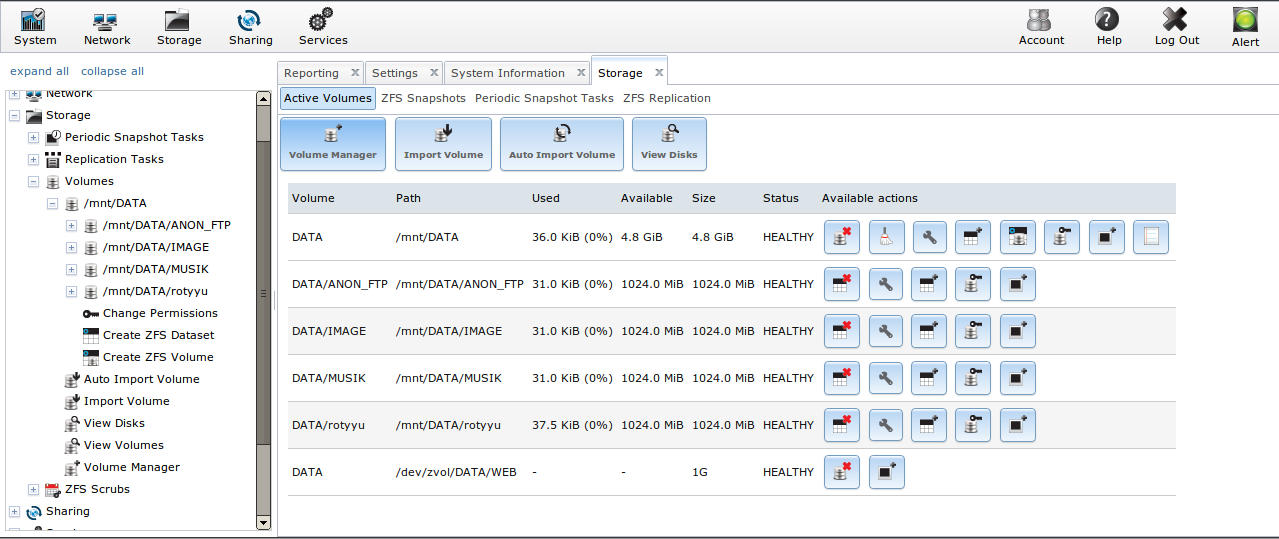Create snapshot icon in DATA/rotyyu row
1279x539 pixels.
[1018, 425]
